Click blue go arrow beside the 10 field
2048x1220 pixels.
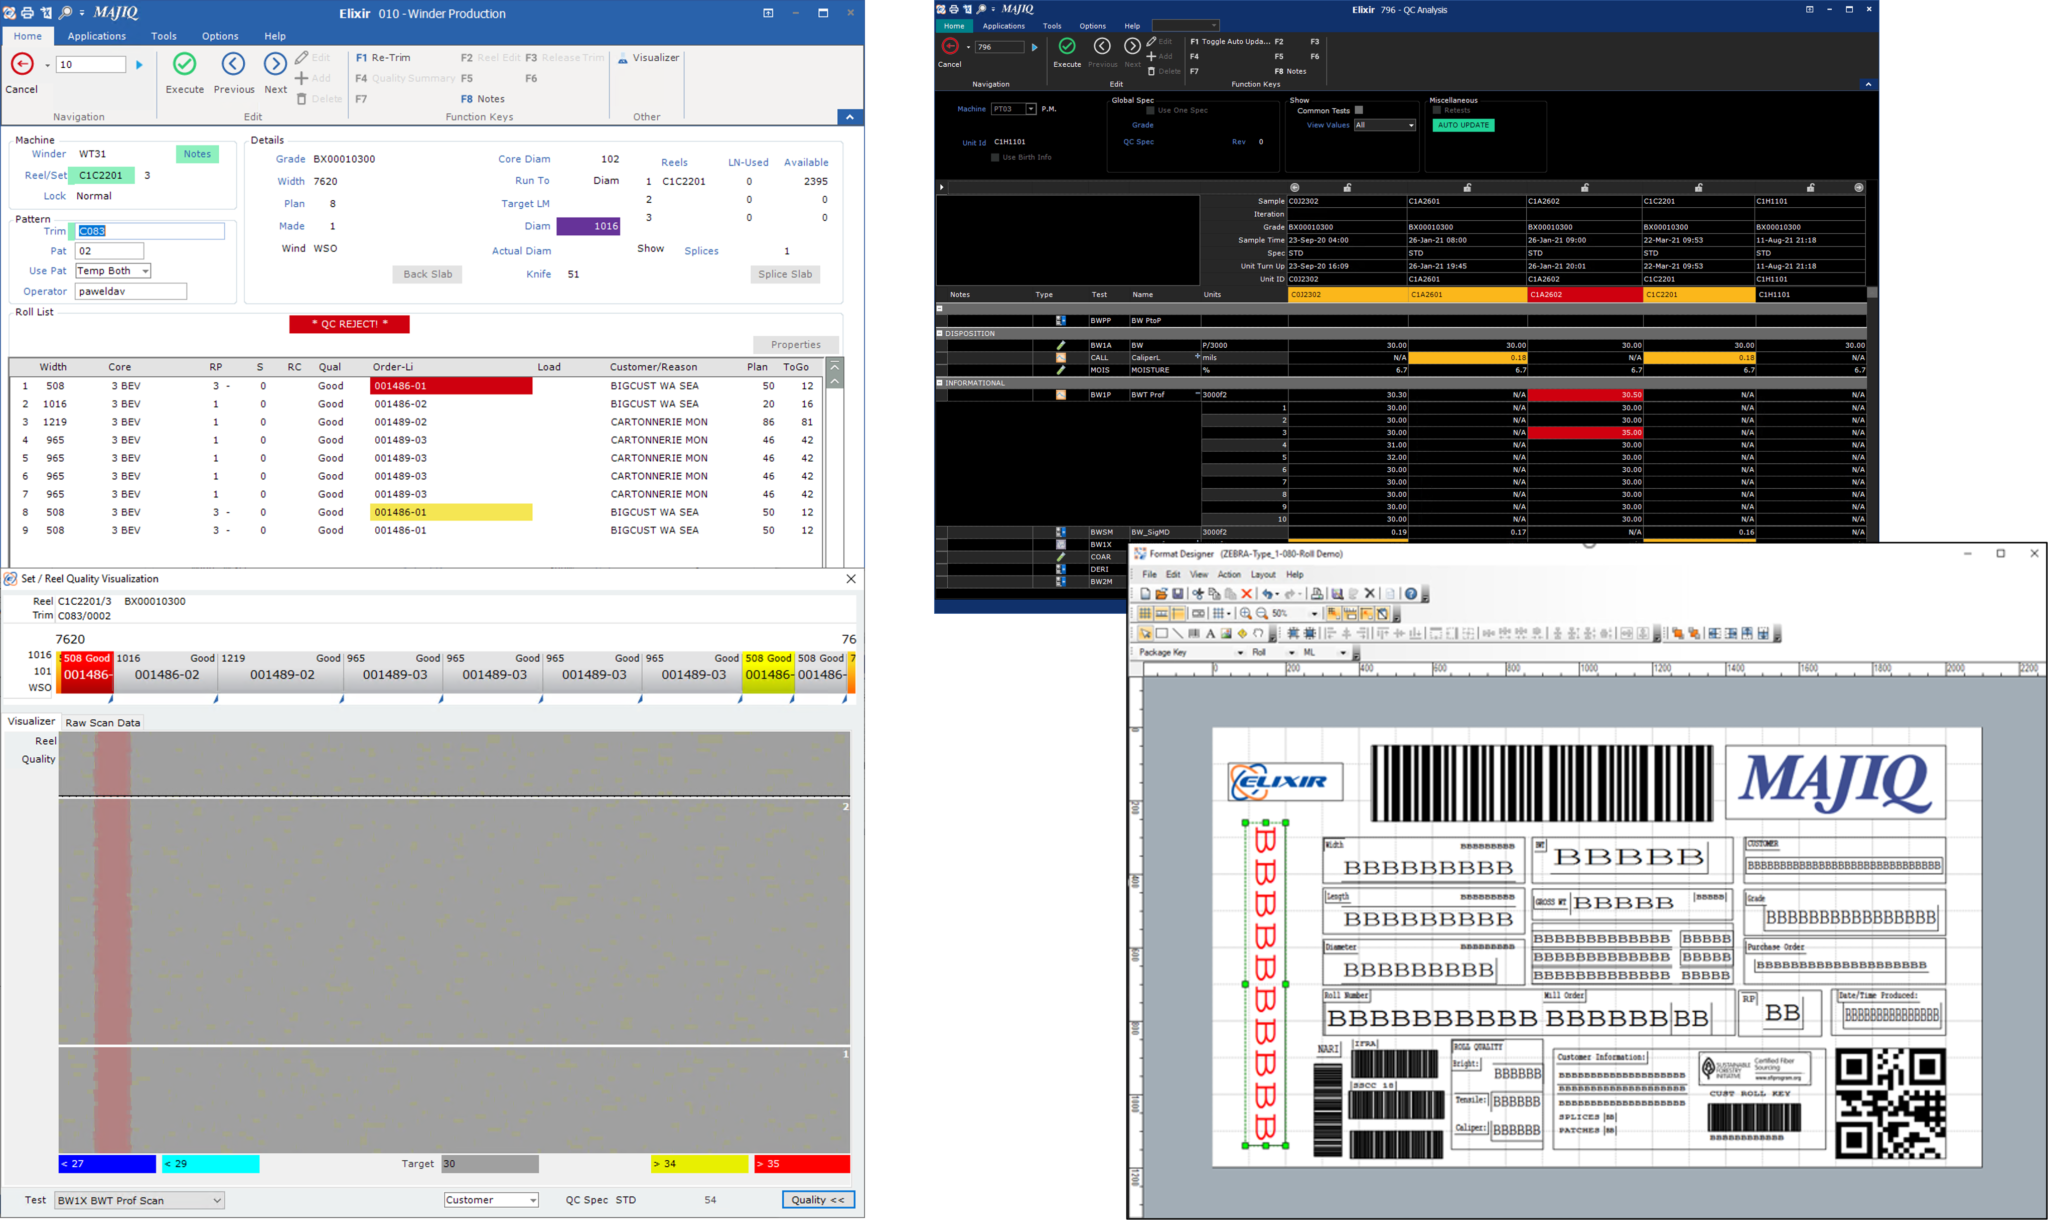click(139, 65)
